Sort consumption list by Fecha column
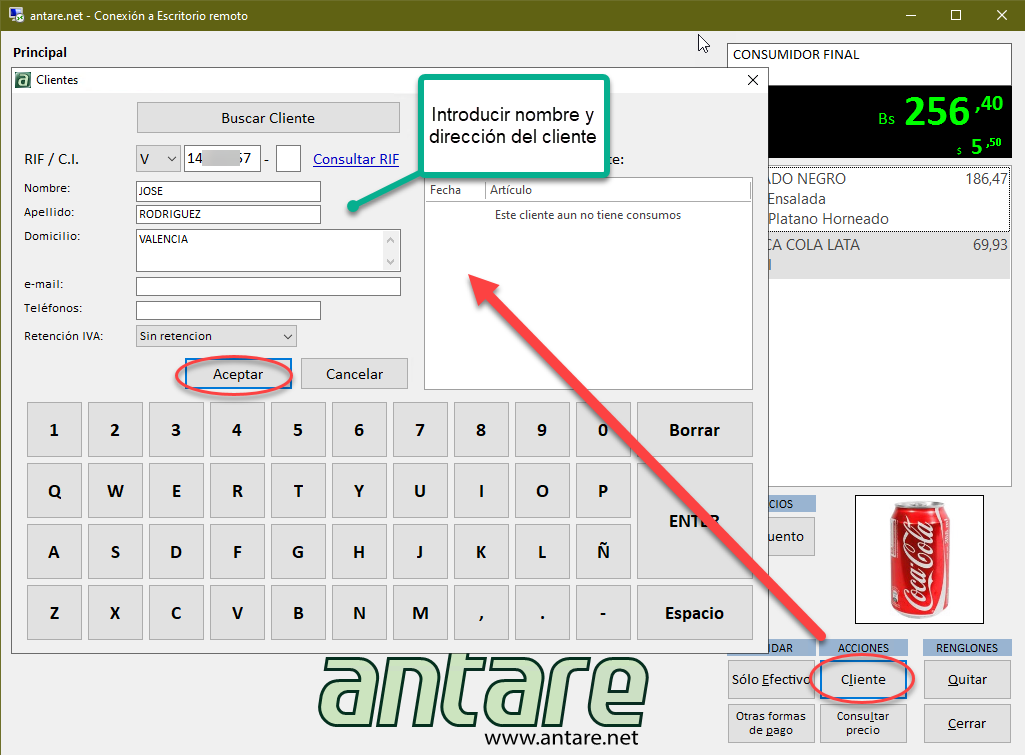 (x=455, y=190)
